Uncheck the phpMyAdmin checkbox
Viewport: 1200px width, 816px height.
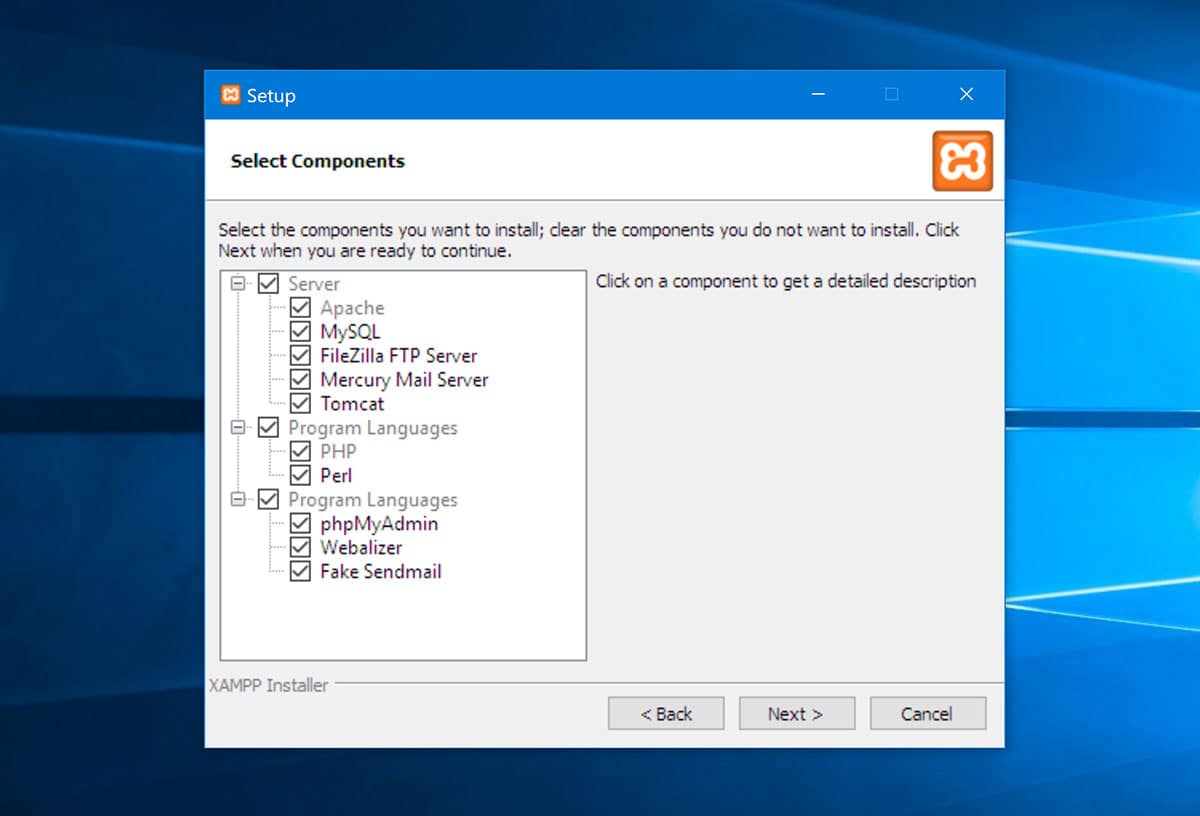(300, 524)
